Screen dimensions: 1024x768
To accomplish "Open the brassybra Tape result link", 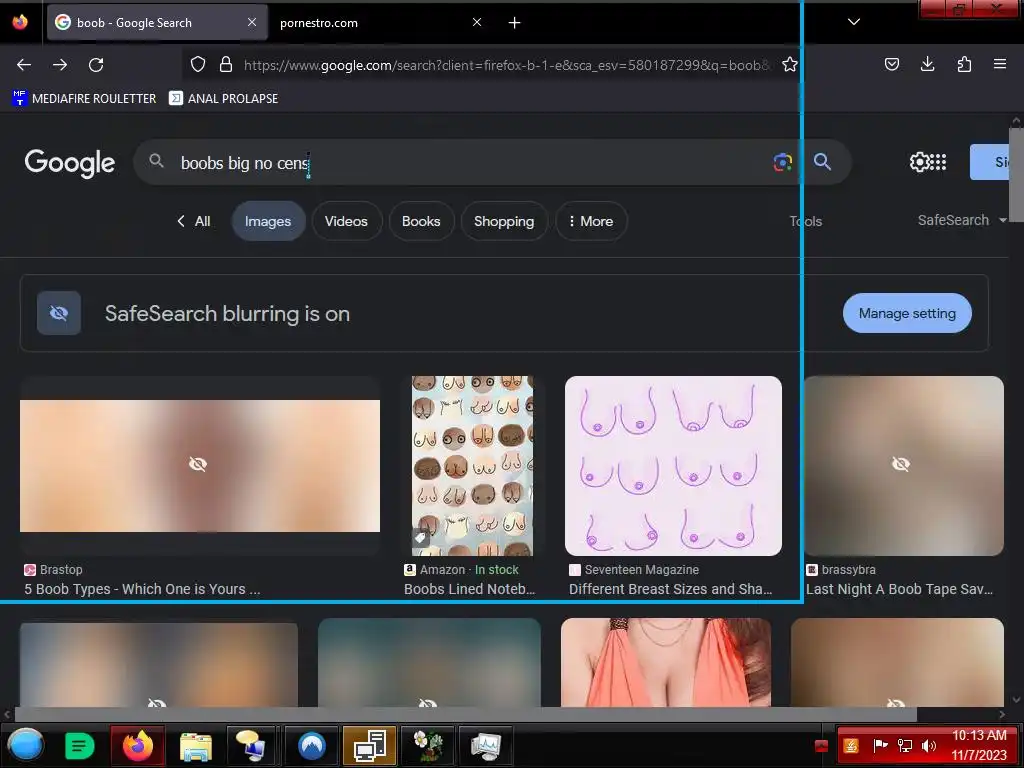I will pos(899,589).
